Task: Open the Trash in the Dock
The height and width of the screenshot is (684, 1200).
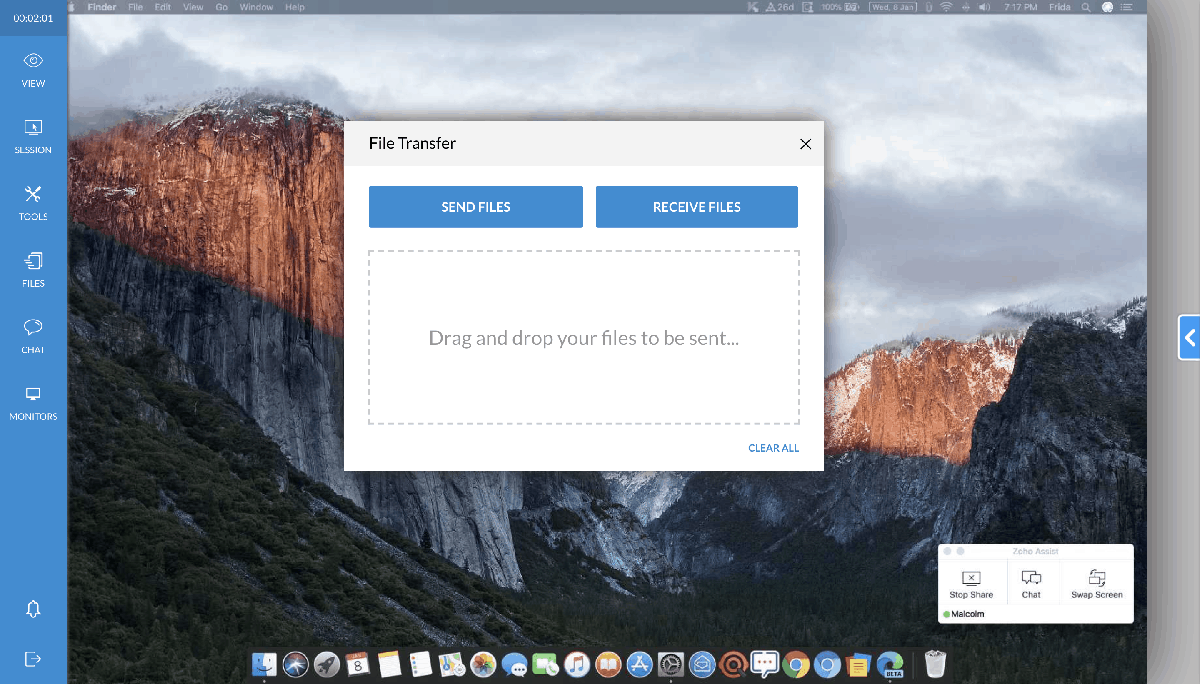Action: (935, 663)
